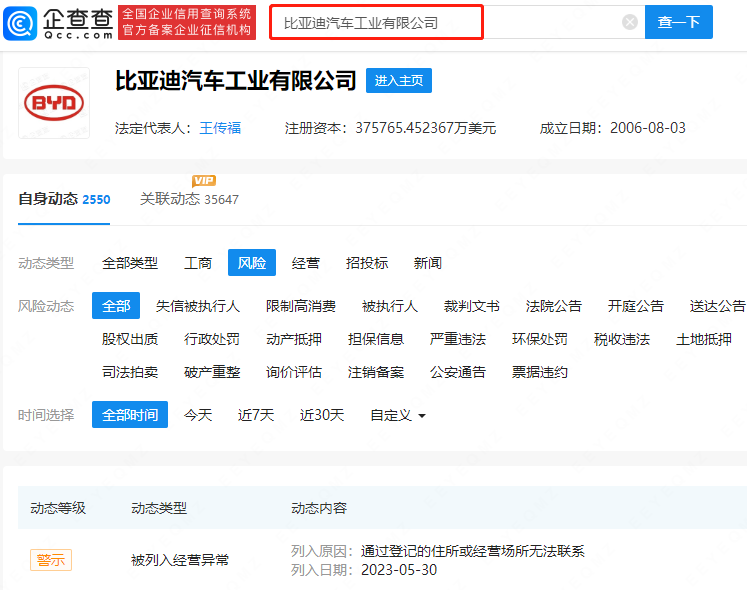Filter by 司法拍卖
747x590 pixels.
click(130, 372)
